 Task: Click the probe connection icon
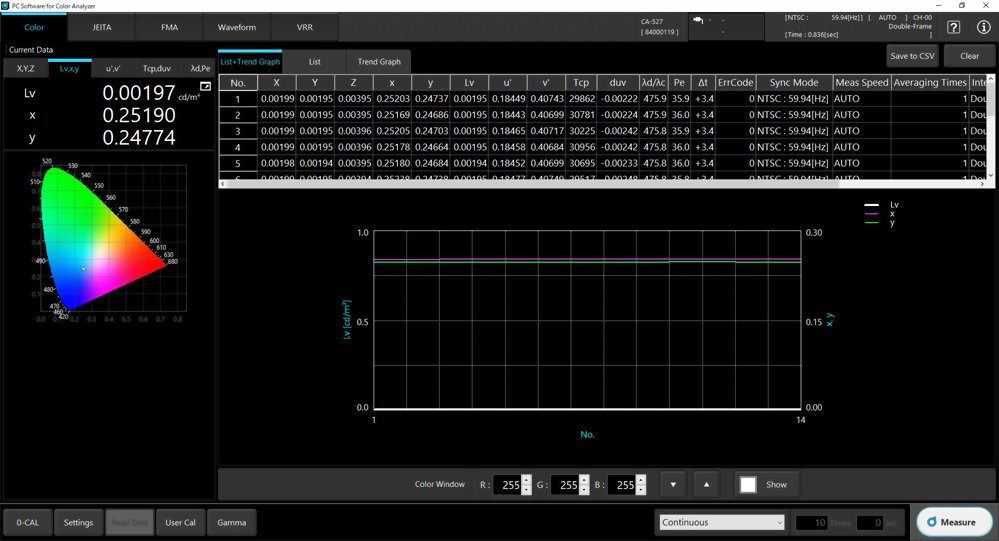pos(698,20)
